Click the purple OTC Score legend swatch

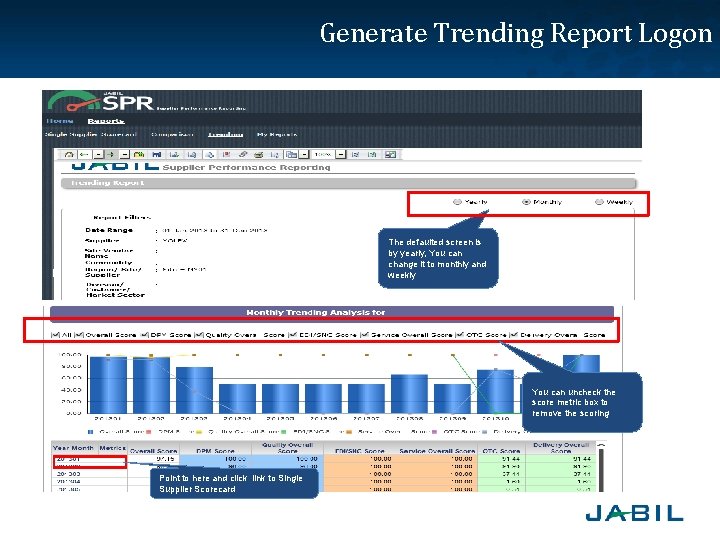[434, 432]
